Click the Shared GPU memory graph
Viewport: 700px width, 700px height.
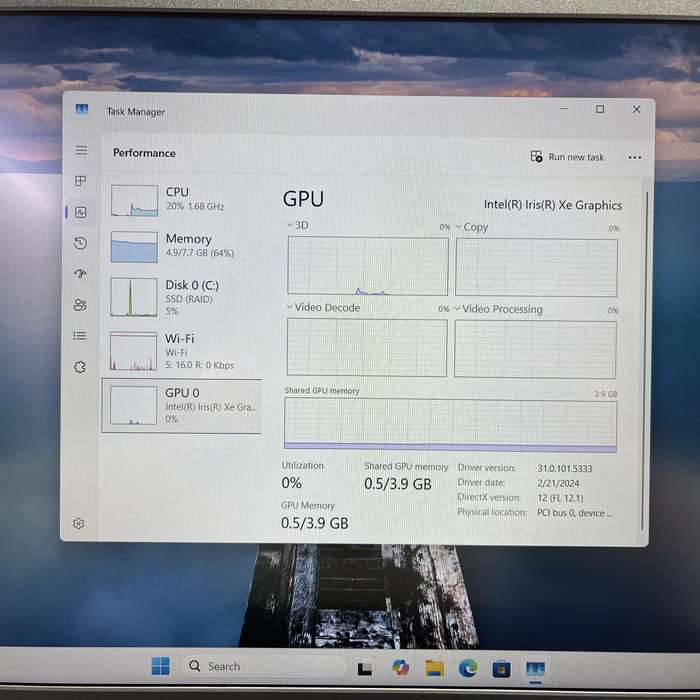coord(450,425)
